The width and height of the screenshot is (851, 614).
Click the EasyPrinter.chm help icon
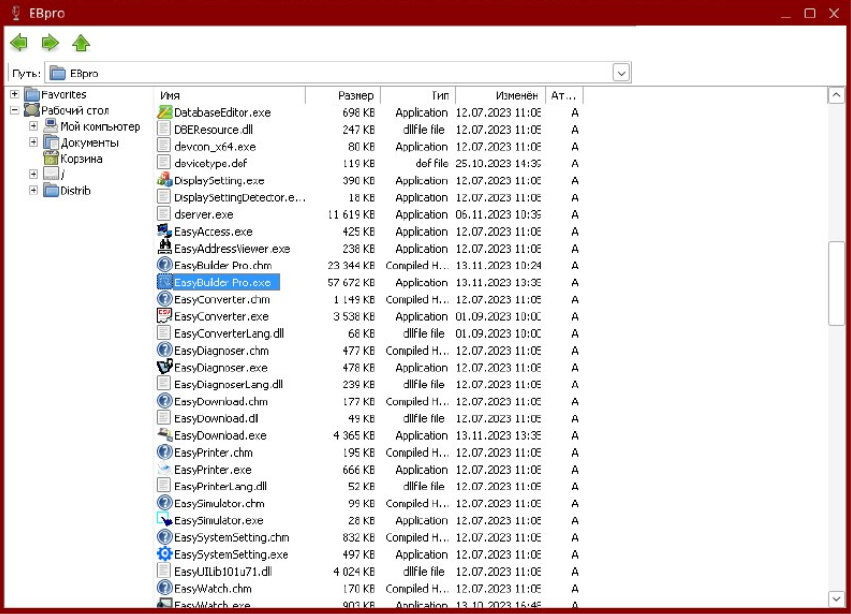(x=164, y=452)
